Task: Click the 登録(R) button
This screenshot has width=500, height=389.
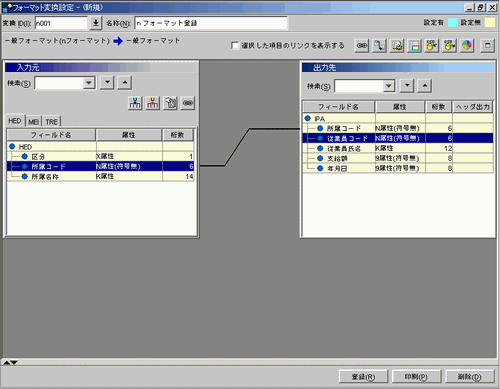Action: click(x=363, y=377)
